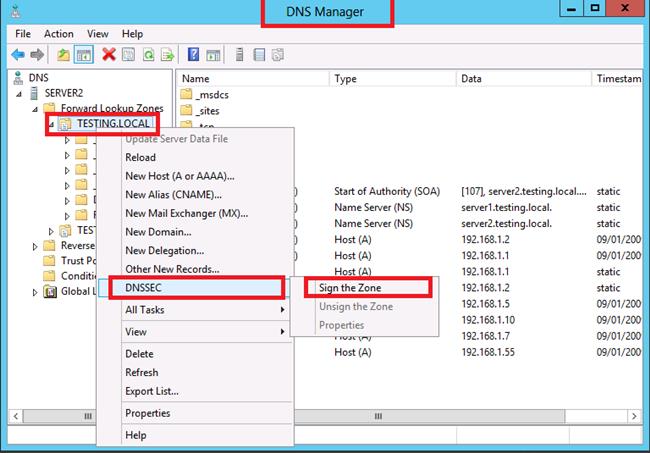
Task: Click the left scroll arrow of the tree pane
Action: [x=15, y=416]
